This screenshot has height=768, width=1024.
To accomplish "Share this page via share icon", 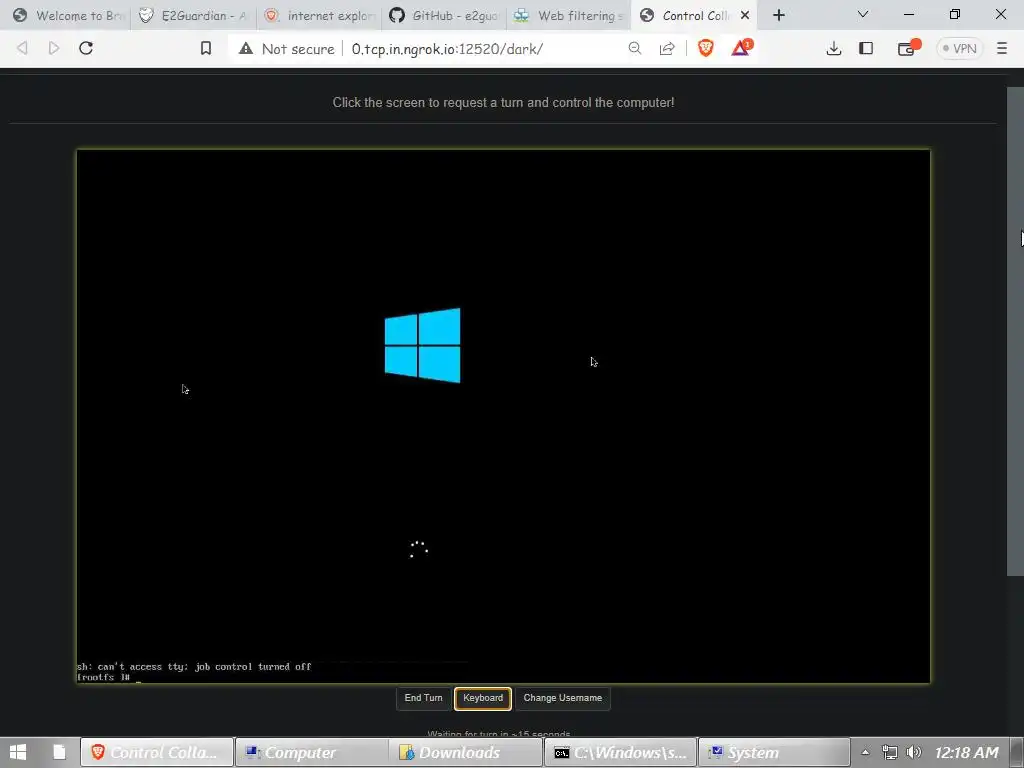I will coord(667,49).
